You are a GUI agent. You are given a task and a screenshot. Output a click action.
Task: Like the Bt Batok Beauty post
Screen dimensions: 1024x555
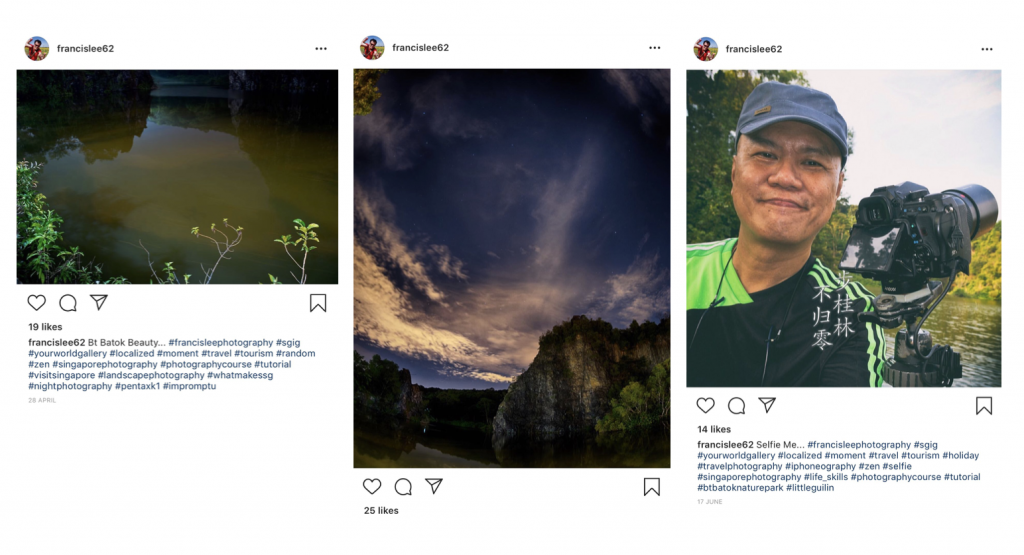coord(36,303)
